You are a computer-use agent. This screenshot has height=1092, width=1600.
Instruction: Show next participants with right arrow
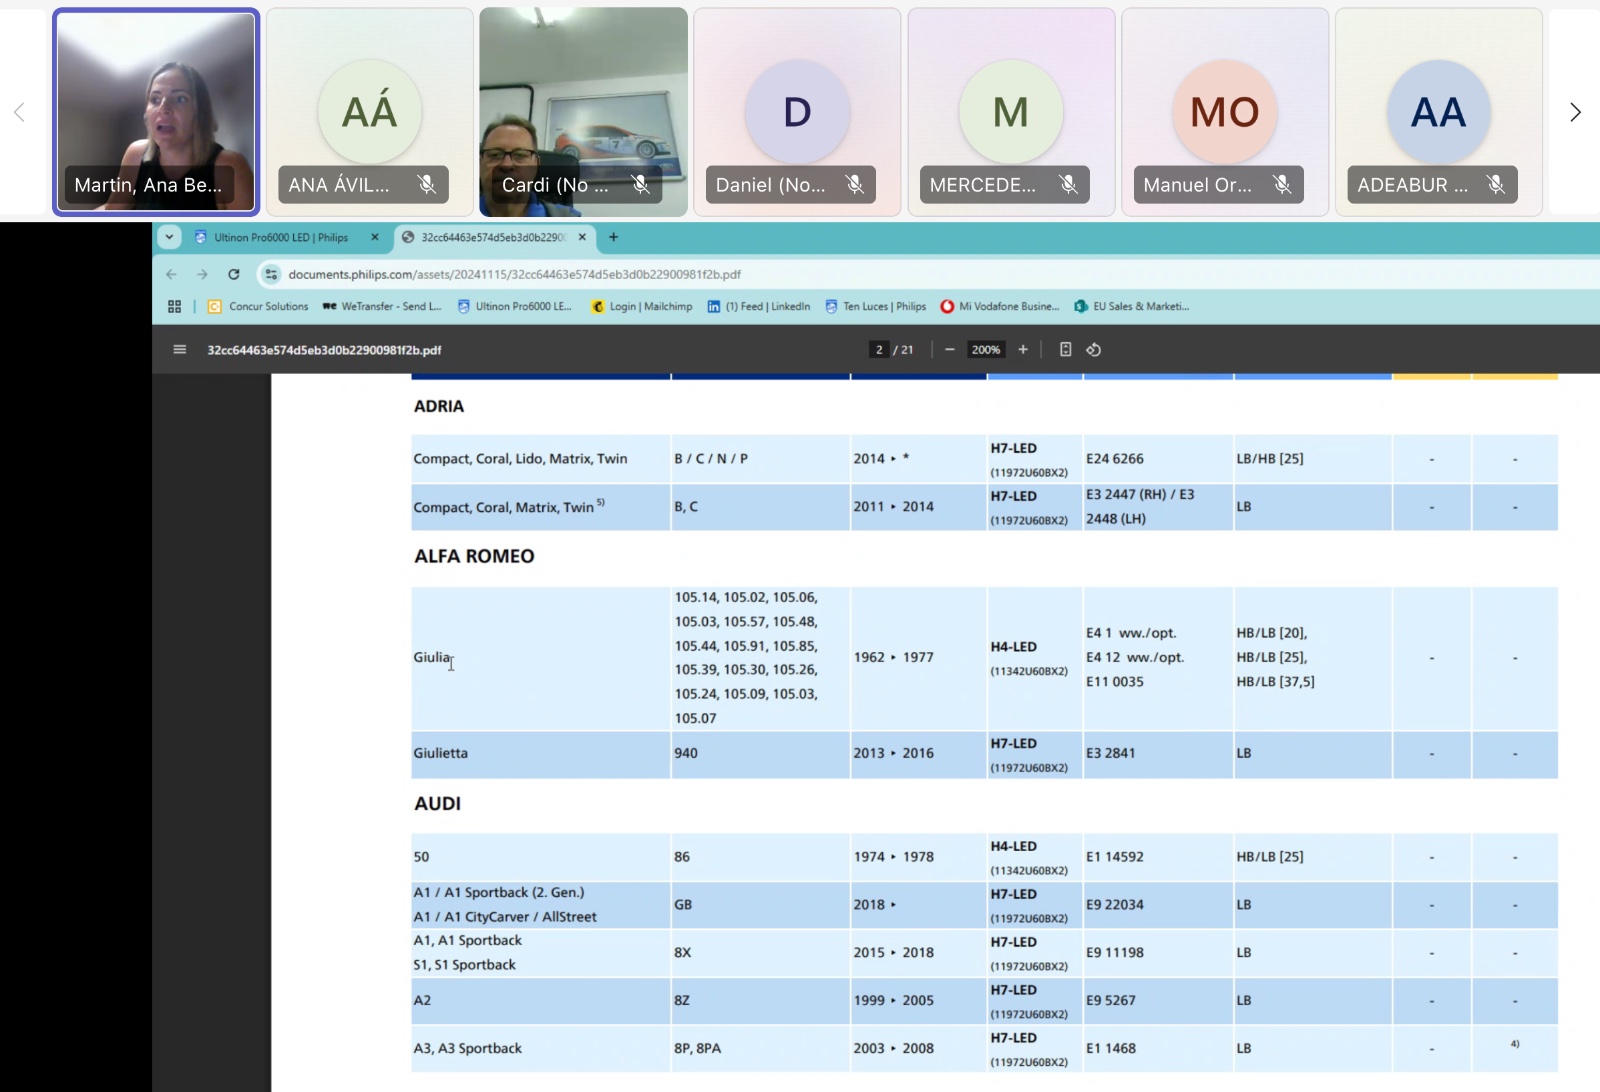1575,112
